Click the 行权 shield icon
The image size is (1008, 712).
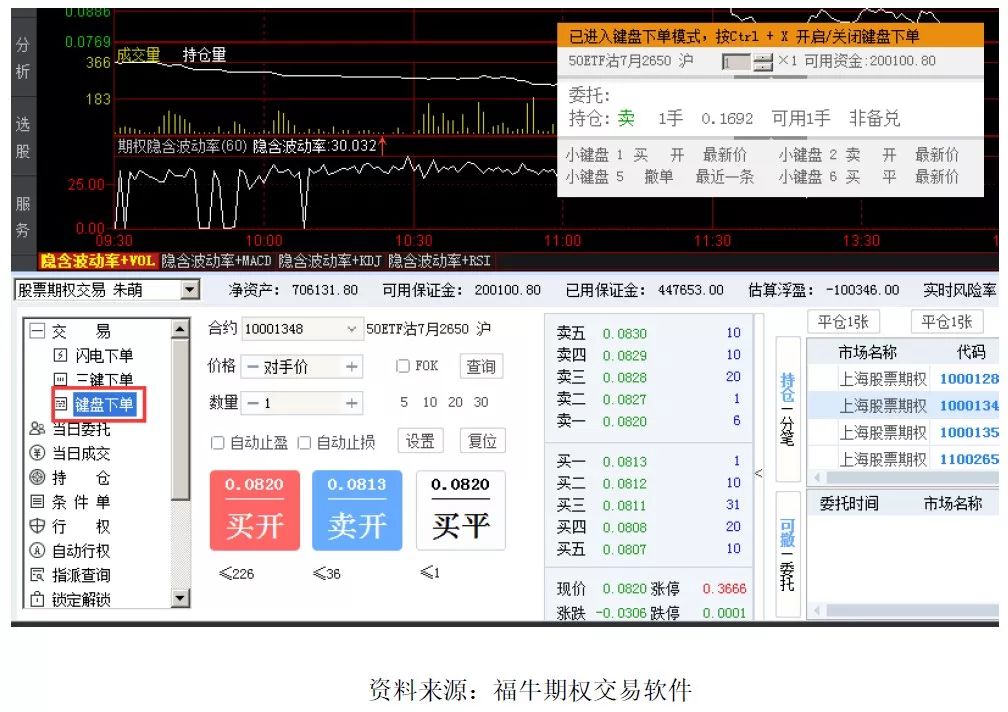(x=37, y=526)
